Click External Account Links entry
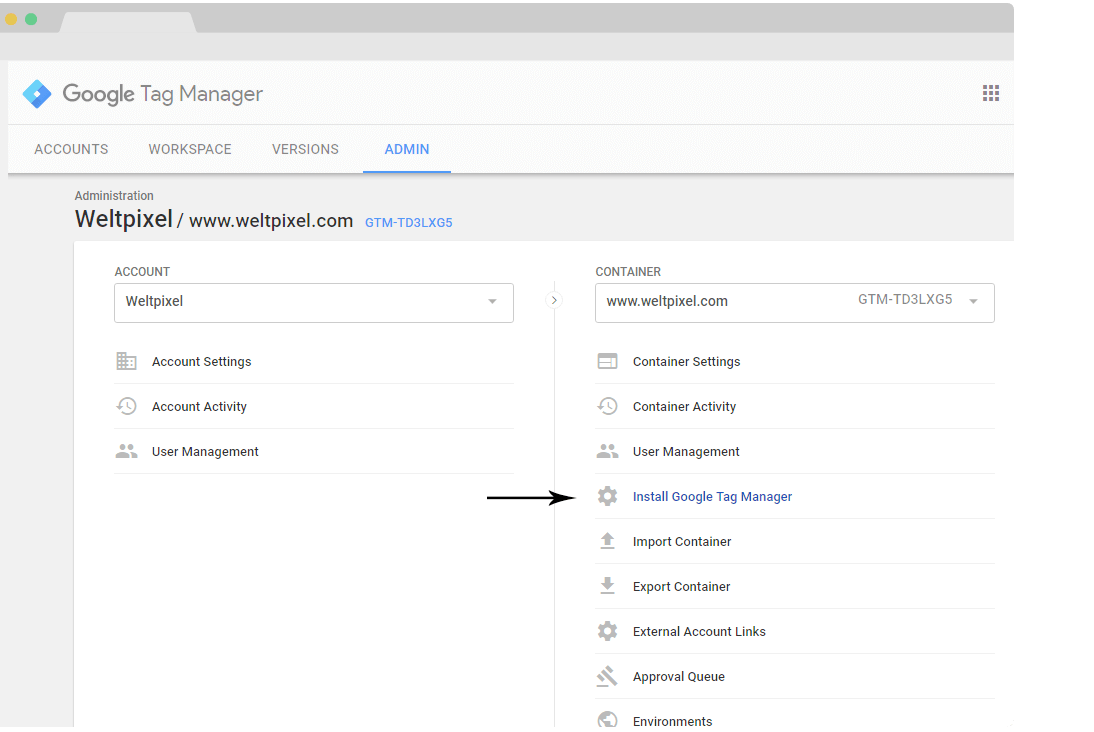Image resolution: width=1094 pixels, height=732 pixels. (x=699, y=631)
